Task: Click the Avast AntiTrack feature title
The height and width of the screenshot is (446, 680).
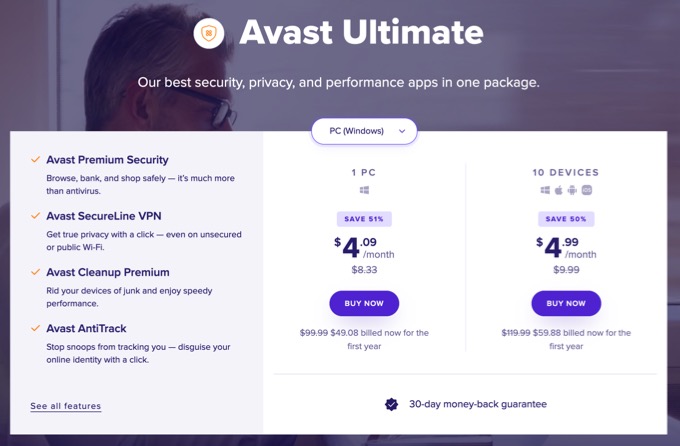Action: (x=86, y=328)
